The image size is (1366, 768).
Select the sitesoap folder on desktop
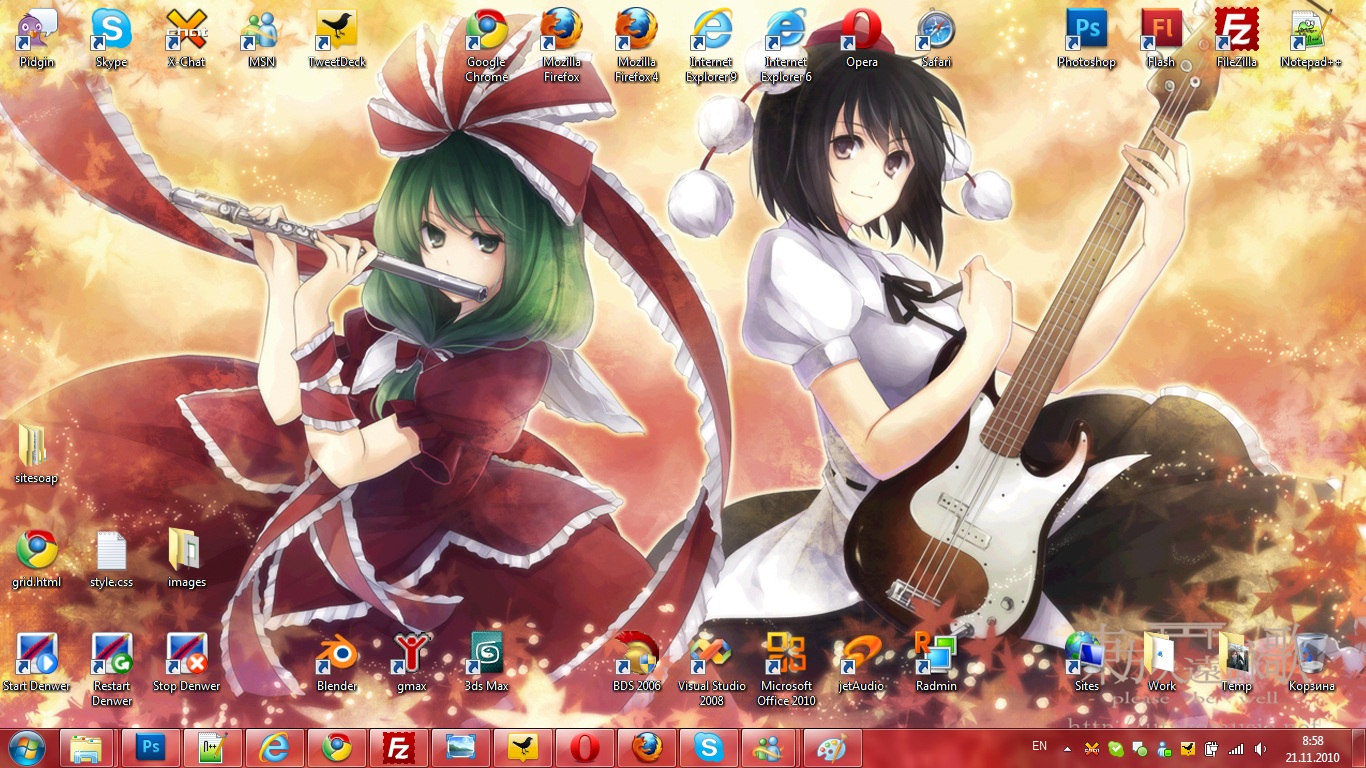pyautogui.click(x=37, y=455)
